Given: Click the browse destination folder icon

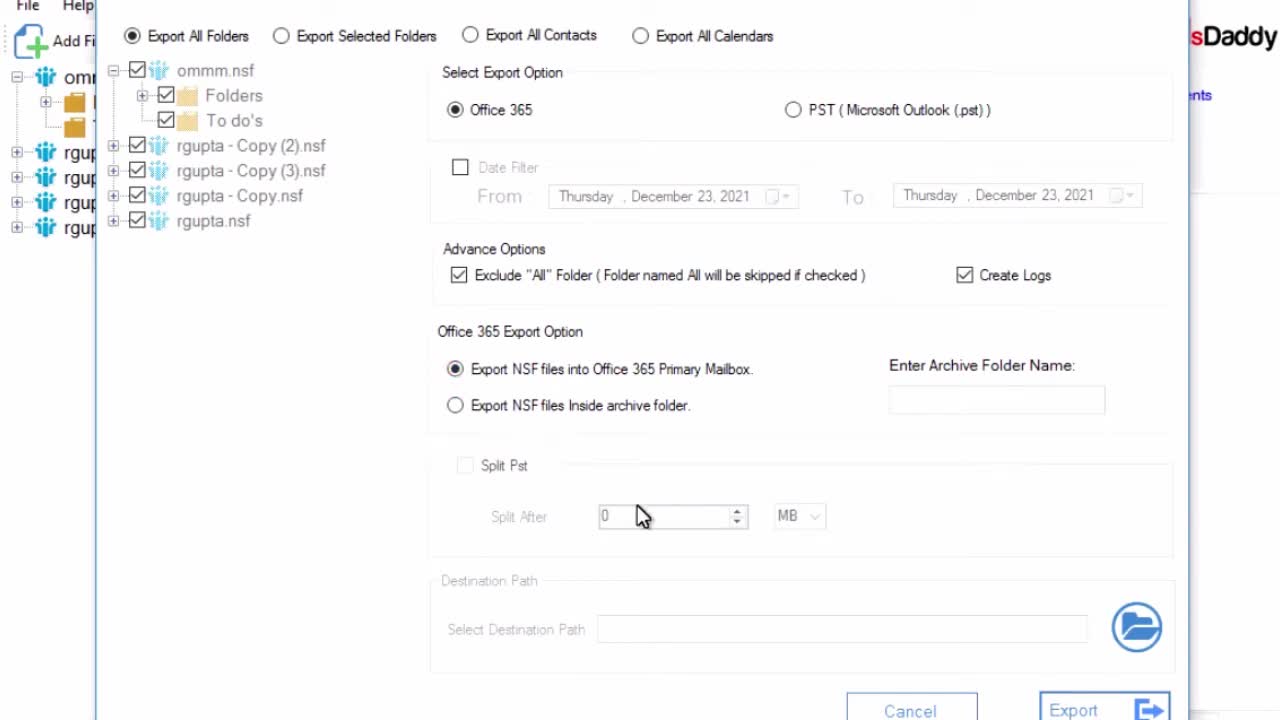Looking at the screenshot, I should tap(1137, 627).
